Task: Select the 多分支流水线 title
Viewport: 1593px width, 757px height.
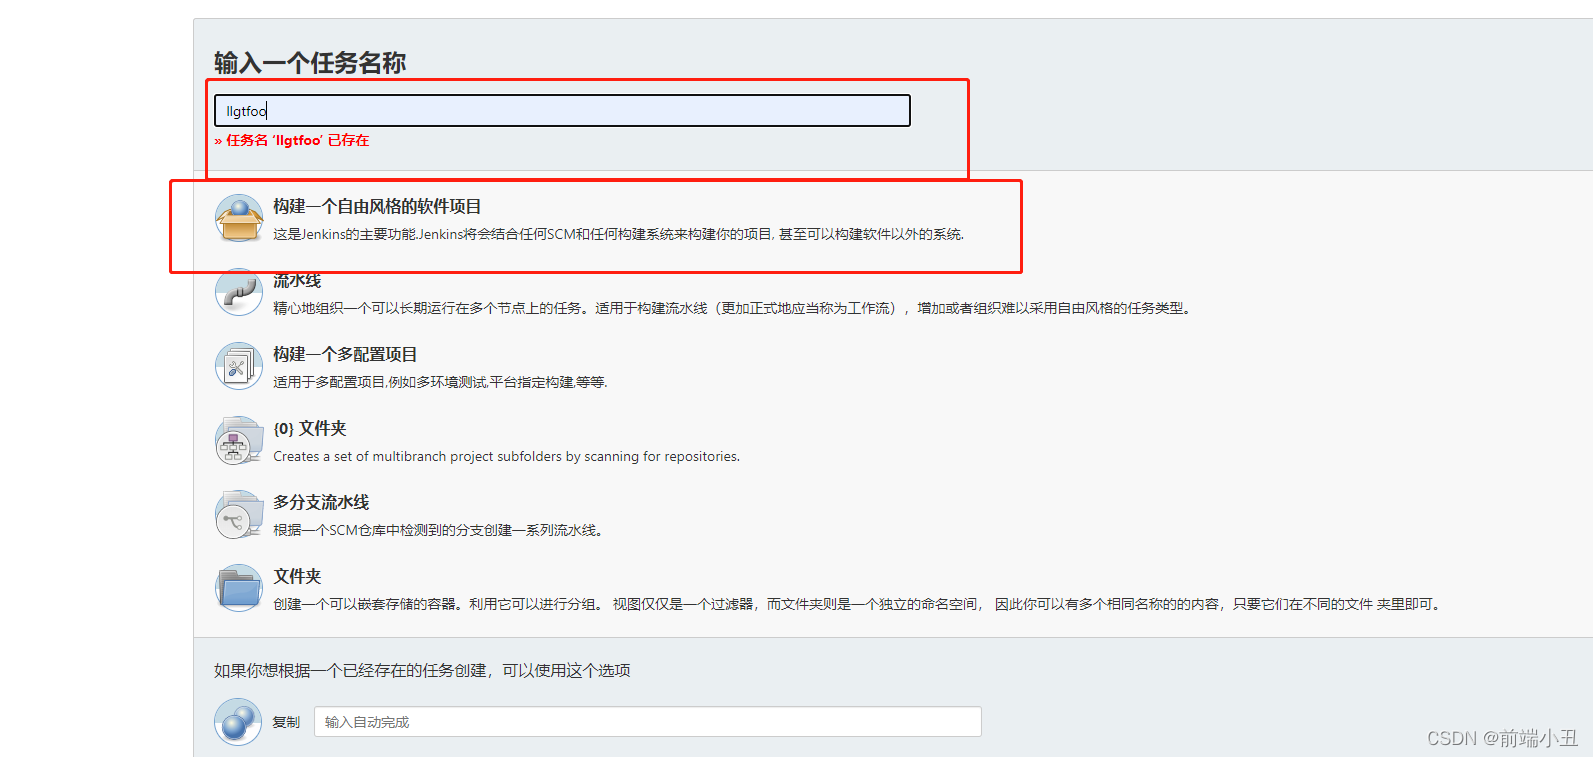Action: coord(321,502)
